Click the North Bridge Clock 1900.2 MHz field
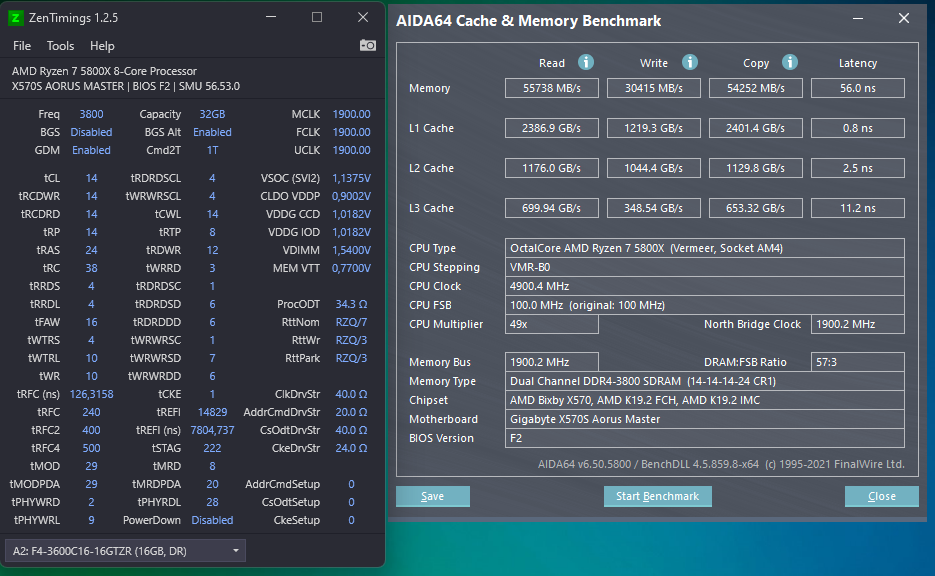935x576 pixels. click(857, 324)
